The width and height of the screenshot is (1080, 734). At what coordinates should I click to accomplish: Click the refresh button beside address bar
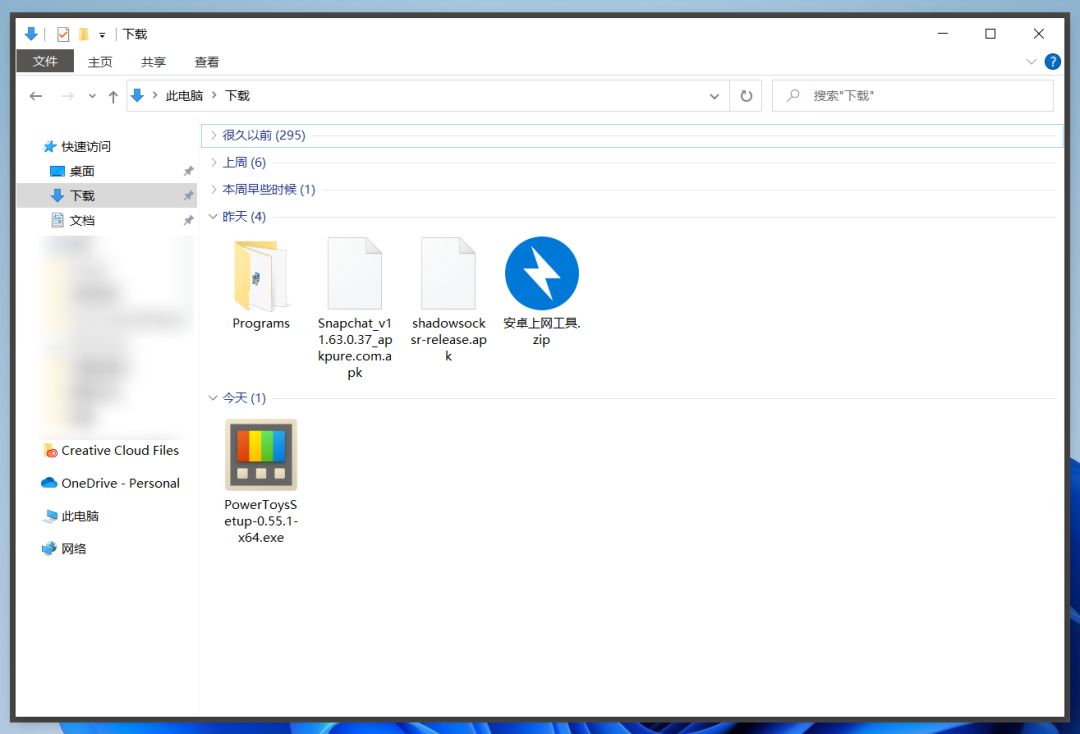point(746,96)
